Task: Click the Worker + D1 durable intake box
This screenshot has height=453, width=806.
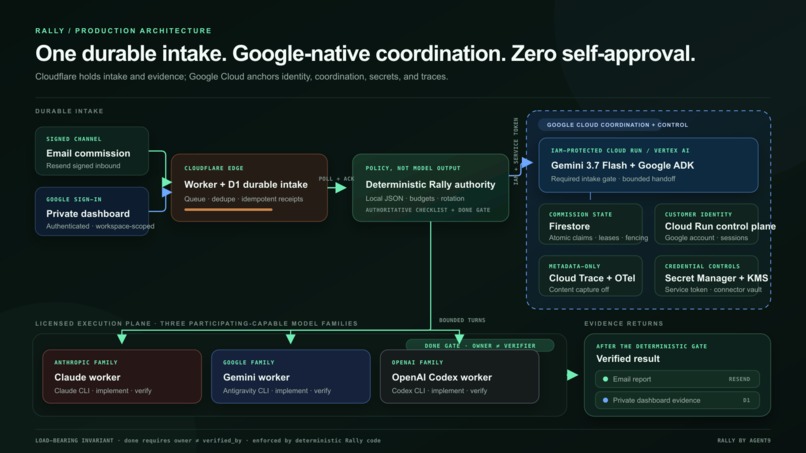Action: click(249, 188)
